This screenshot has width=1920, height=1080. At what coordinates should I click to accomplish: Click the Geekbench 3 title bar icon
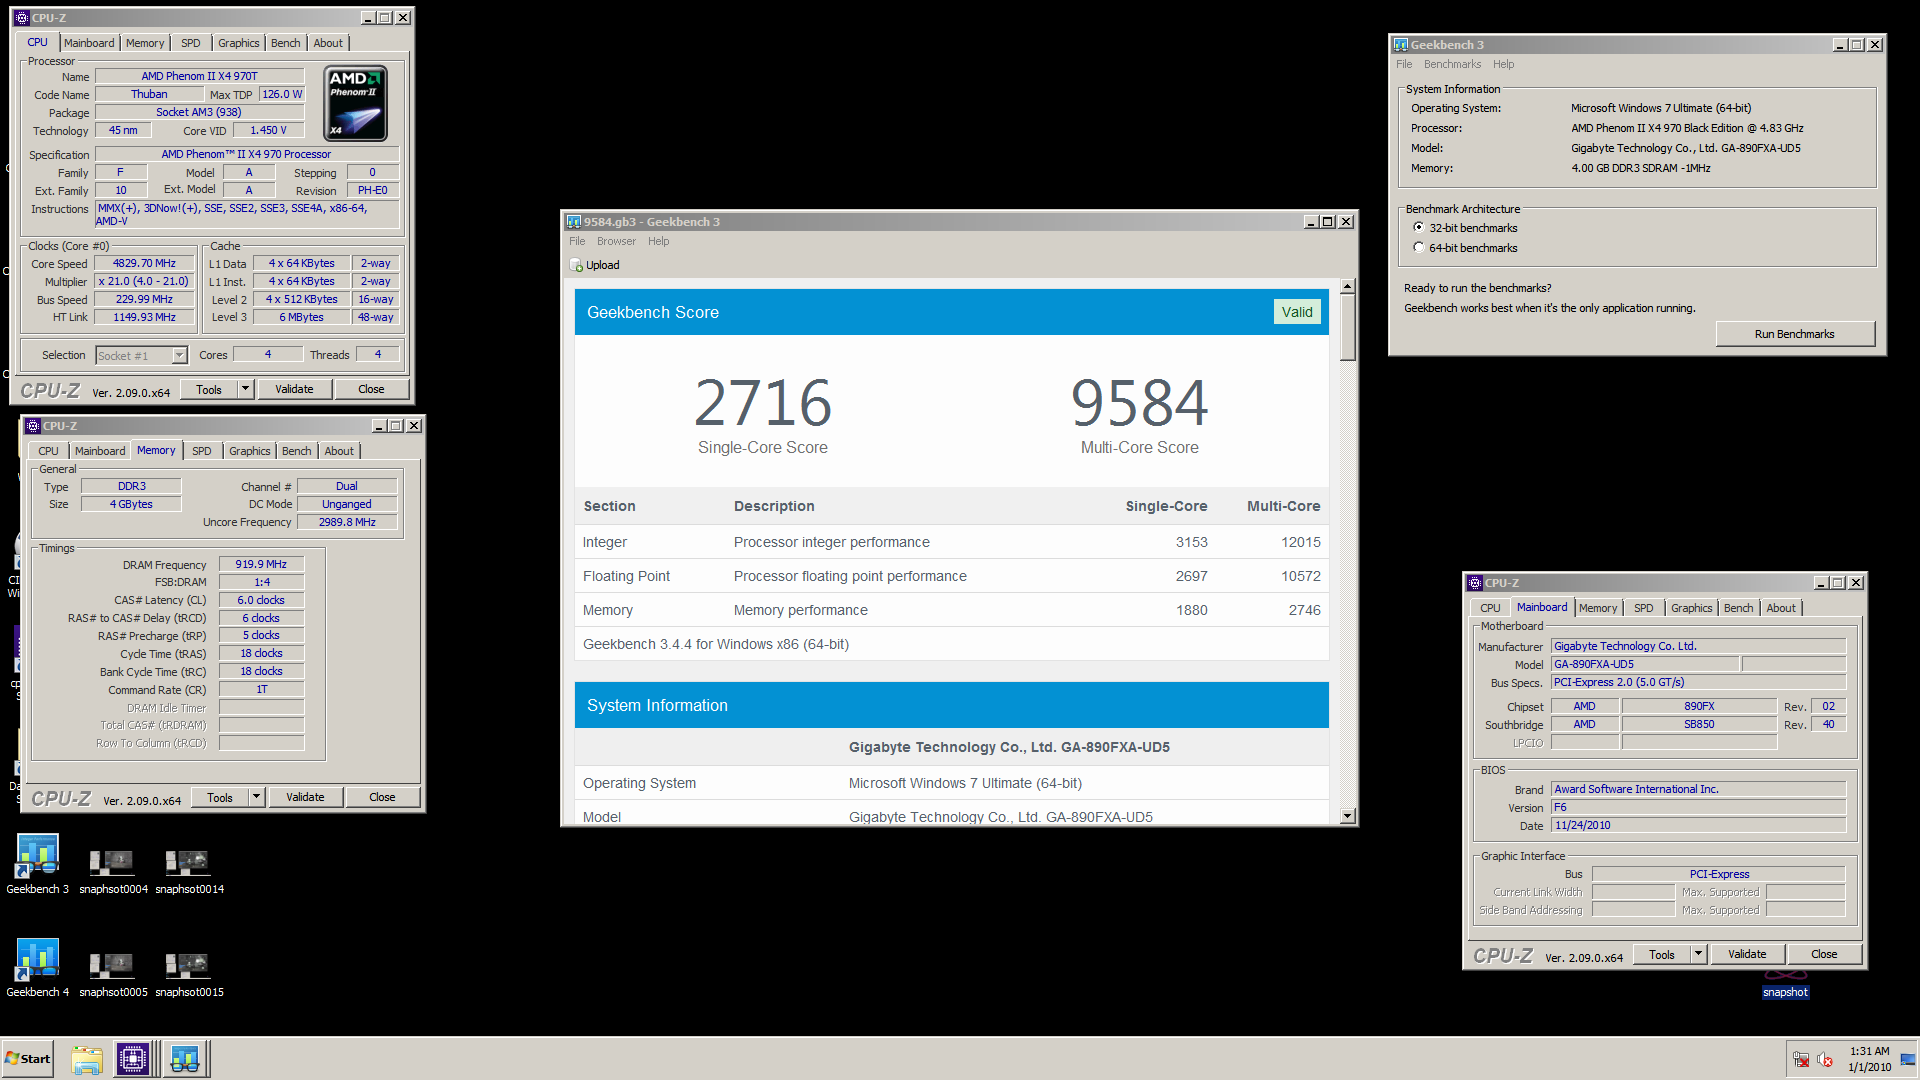pos(1401,45)
